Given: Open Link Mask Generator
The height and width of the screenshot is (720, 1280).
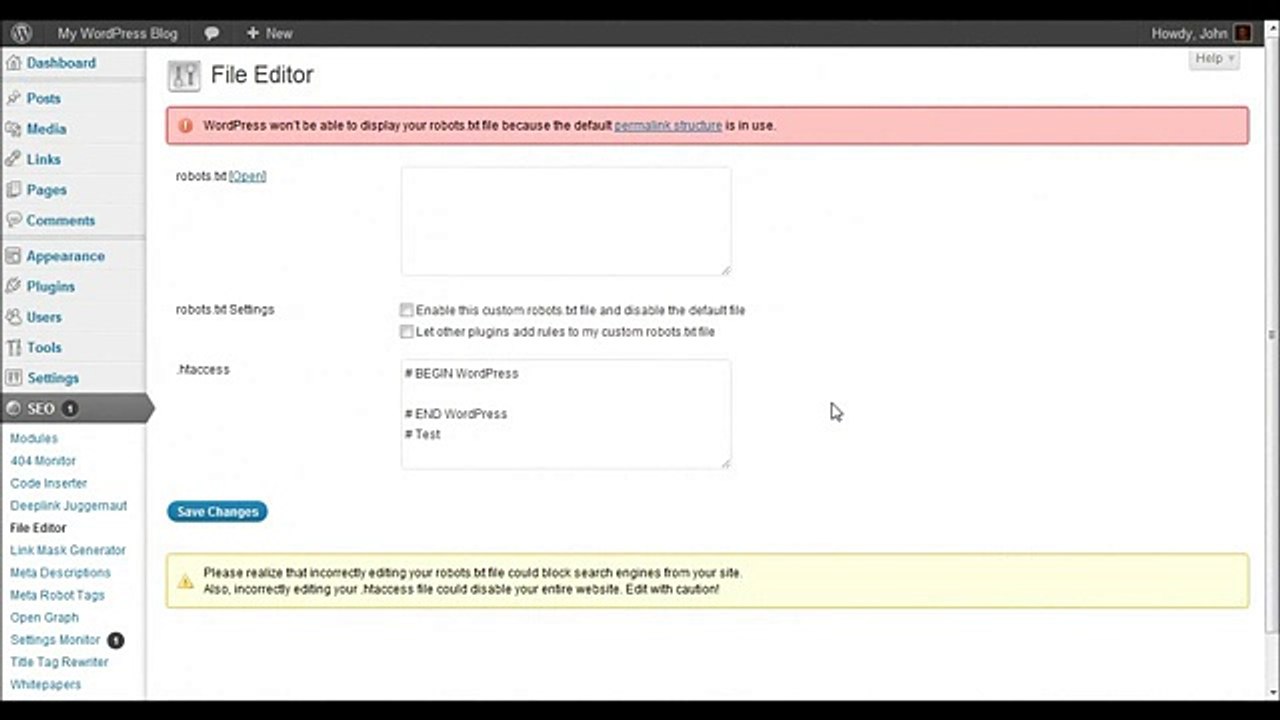Looking at the screenshot, I should [x=68, y=551].
